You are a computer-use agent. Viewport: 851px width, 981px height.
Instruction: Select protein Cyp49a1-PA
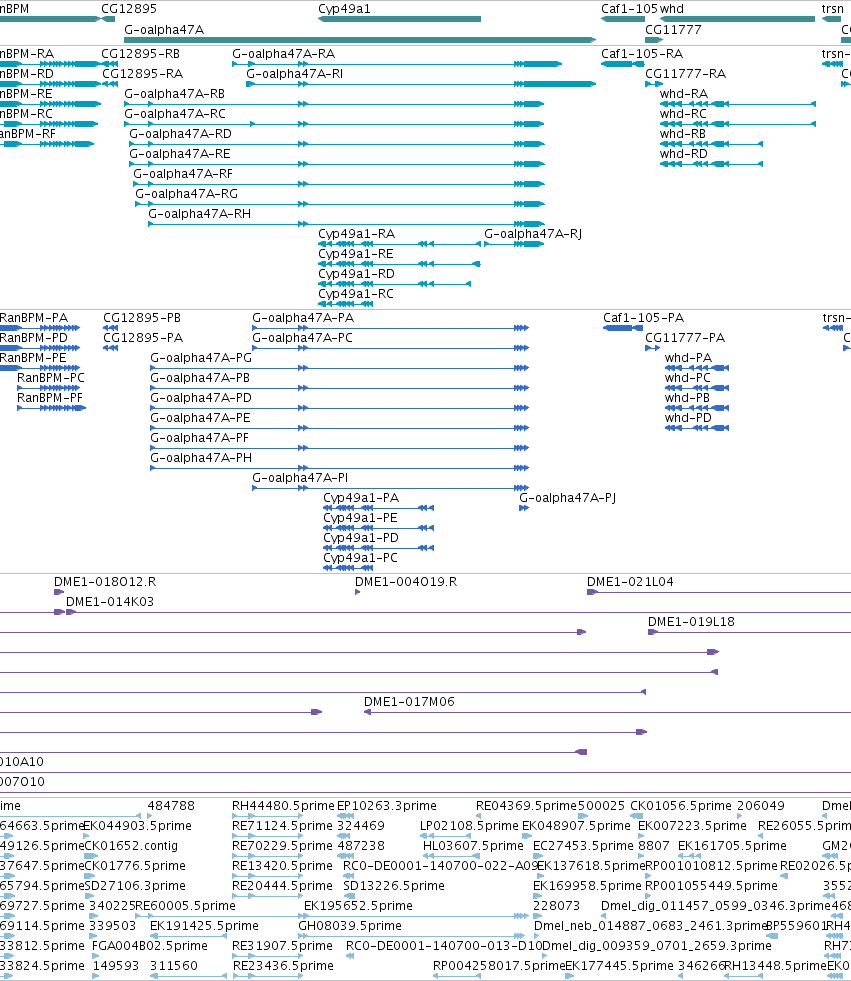tap(361, 498)
